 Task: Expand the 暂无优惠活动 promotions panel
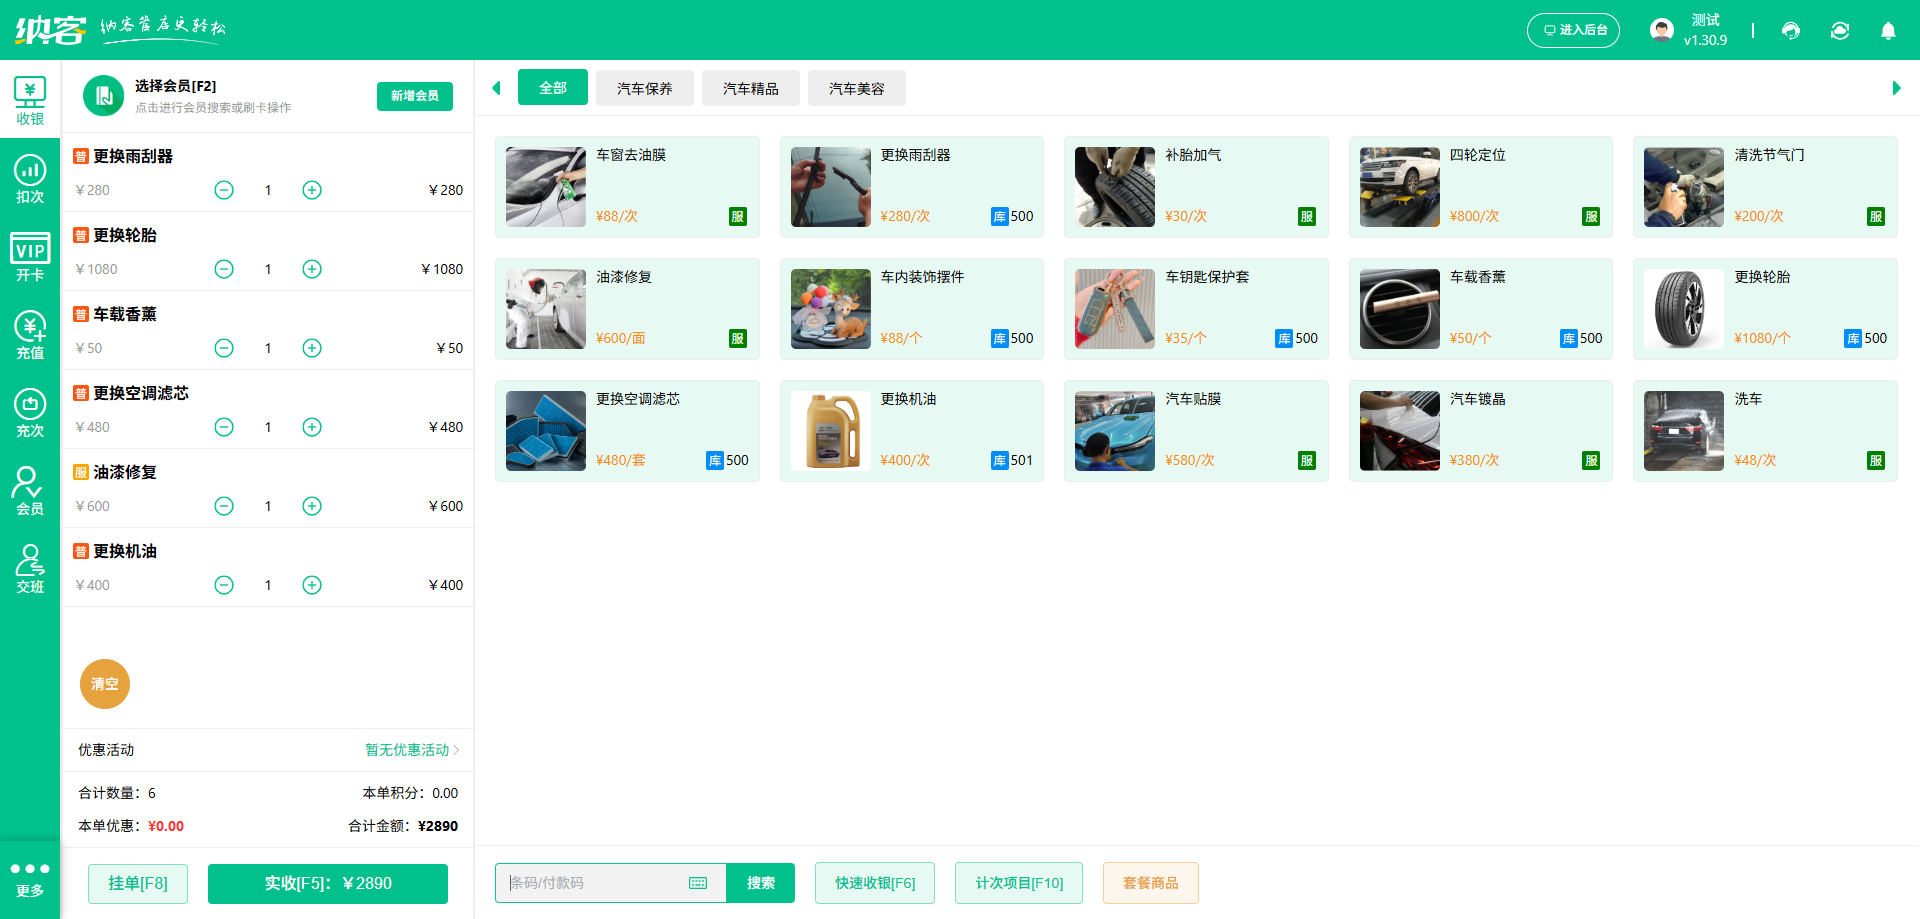pos(410,750)
